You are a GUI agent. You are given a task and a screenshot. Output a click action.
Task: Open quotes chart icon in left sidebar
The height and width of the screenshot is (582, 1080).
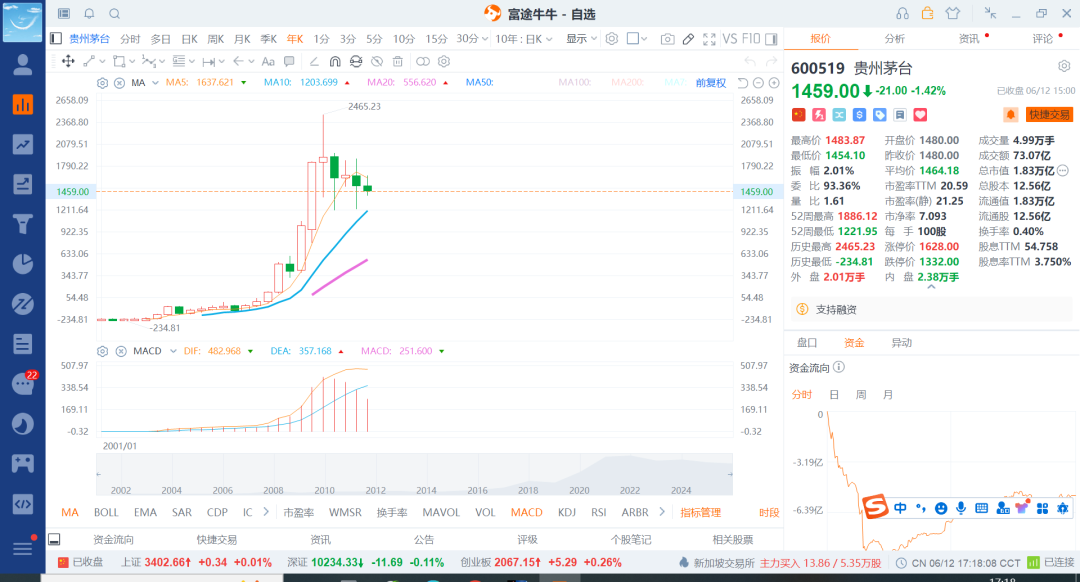pyautogui.click(x=23, y=104)
